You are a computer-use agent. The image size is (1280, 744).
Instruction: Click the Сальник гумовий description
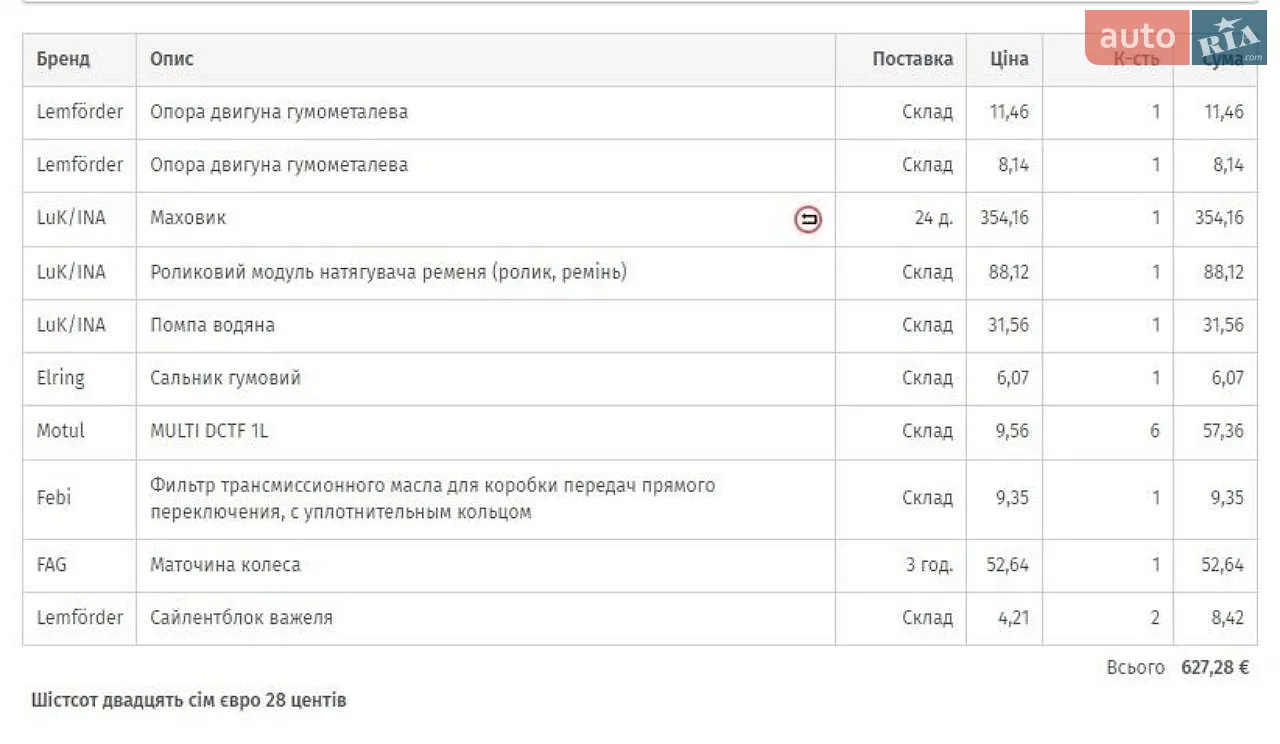click(x=225, y=378)
